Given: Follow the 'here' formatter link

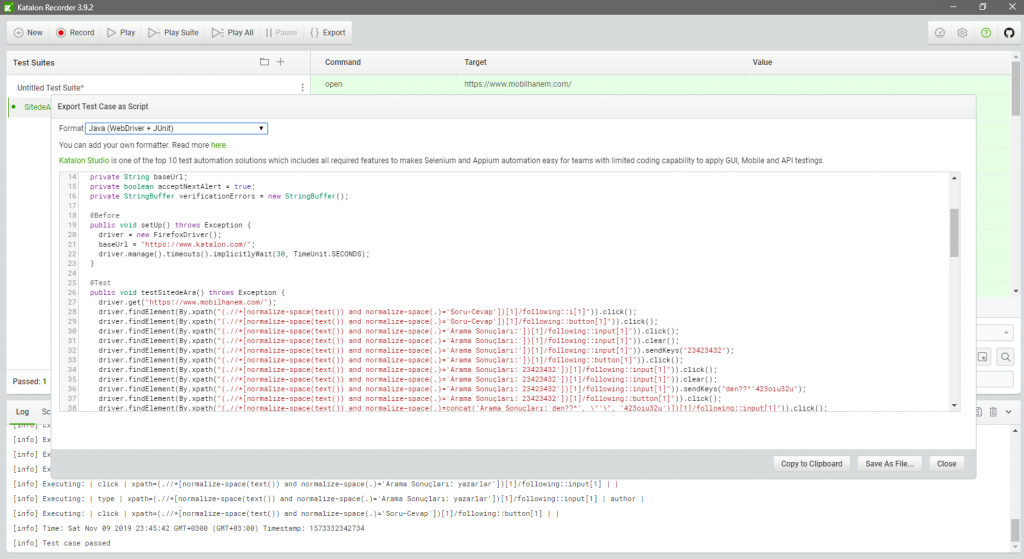Looking at the screenshot, I should tap(218, 145).
